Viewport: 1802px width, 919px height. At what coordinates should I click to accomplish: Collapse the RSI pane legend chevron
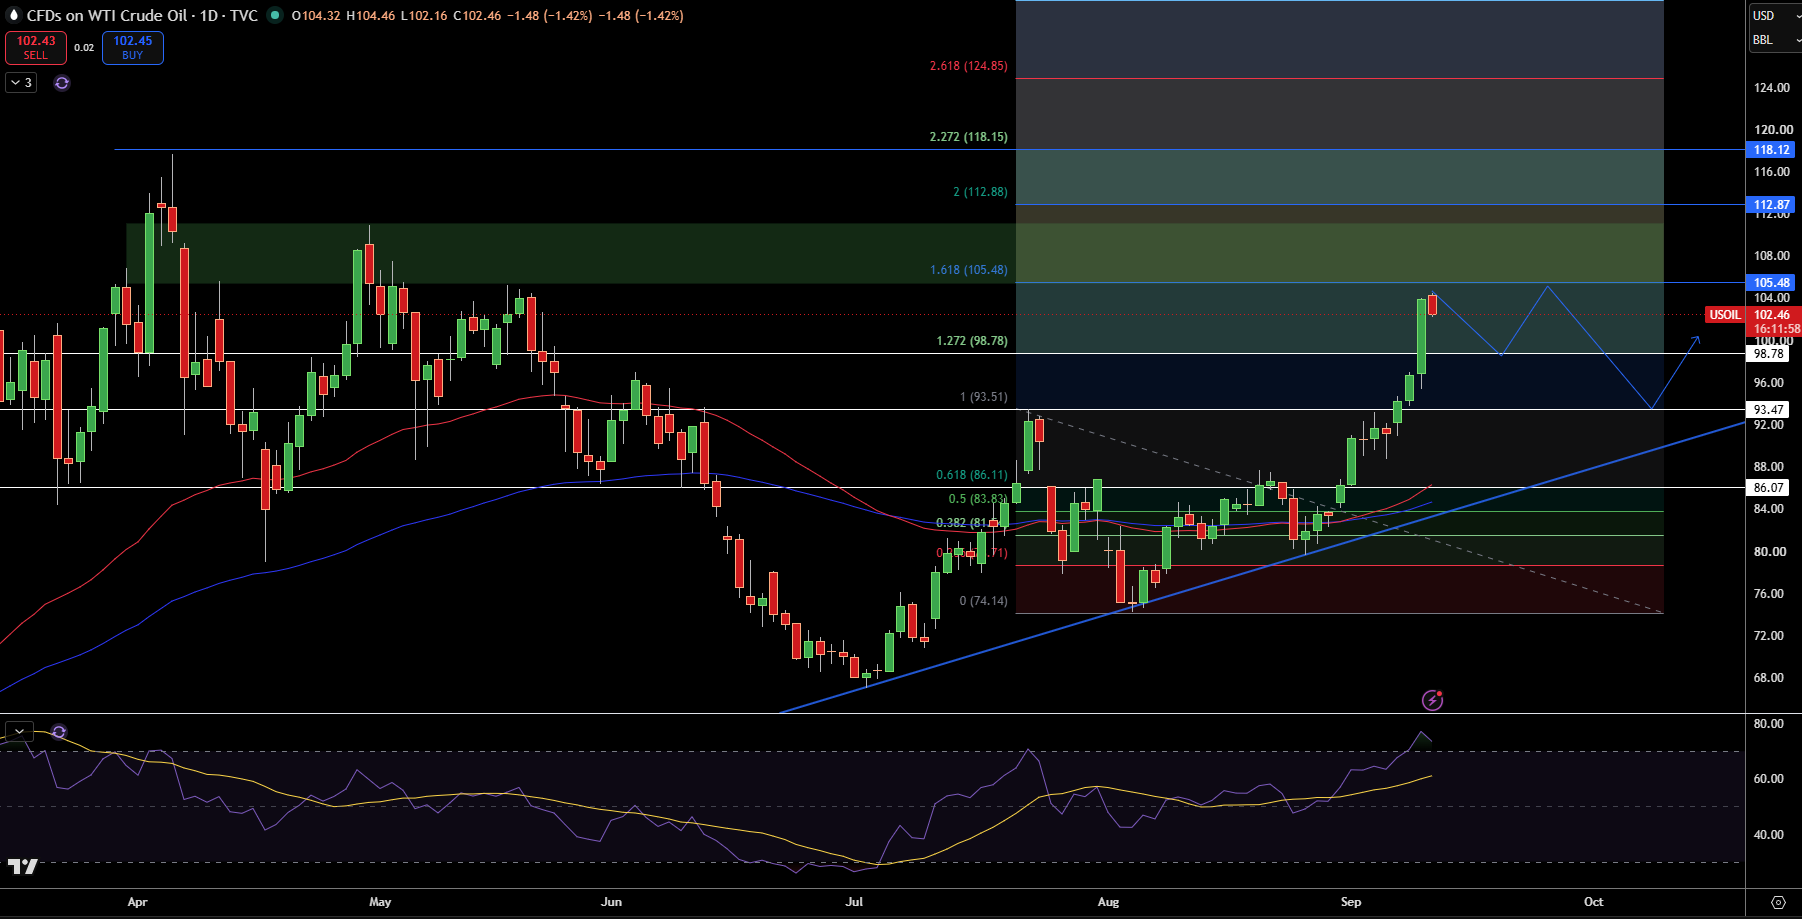[x=19, y=732]
